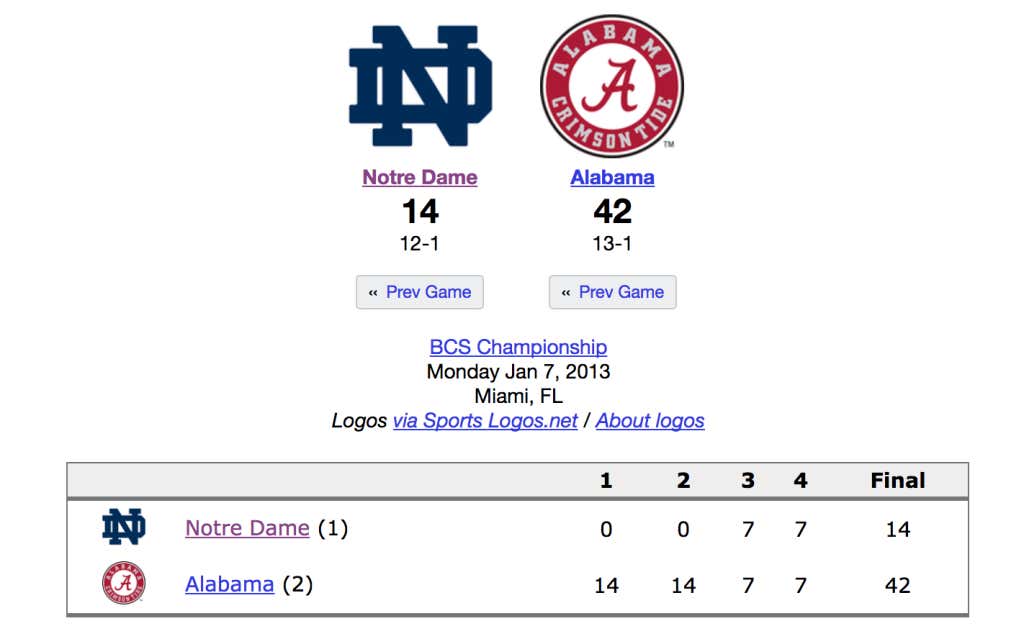Select Alabama's final score 42 in table
Viewport: 1024px width, 639px height.
click(897, 585)
